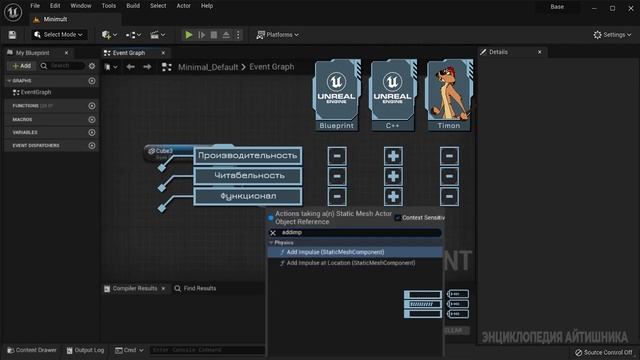Choose Add Impulse (StaticMeshComponent)
The width and height of the screenshot is (640, 360).
pos(355,252)
